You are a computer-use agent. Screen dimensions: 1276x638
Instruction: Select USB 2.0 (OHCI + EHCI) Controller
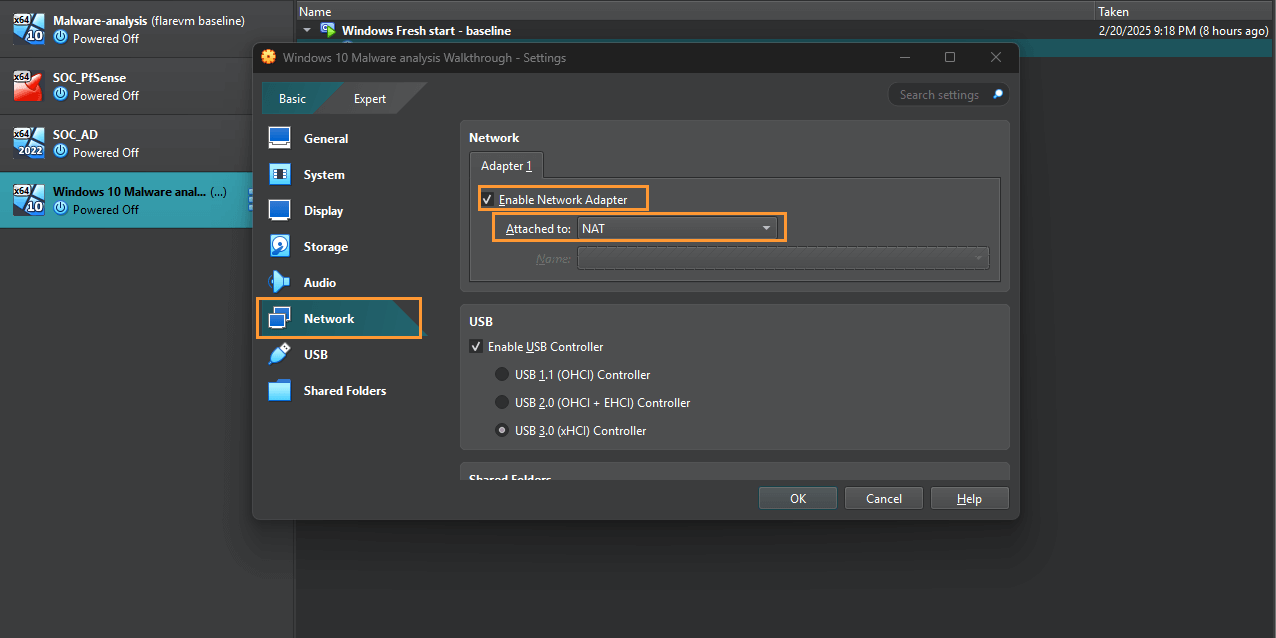pos(502,403)
